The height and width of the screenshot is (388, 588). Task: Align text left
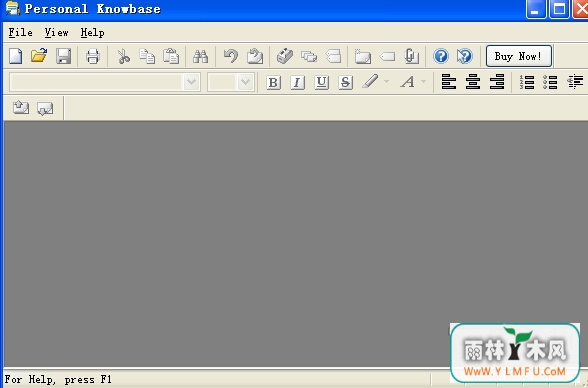click(449, 82)
